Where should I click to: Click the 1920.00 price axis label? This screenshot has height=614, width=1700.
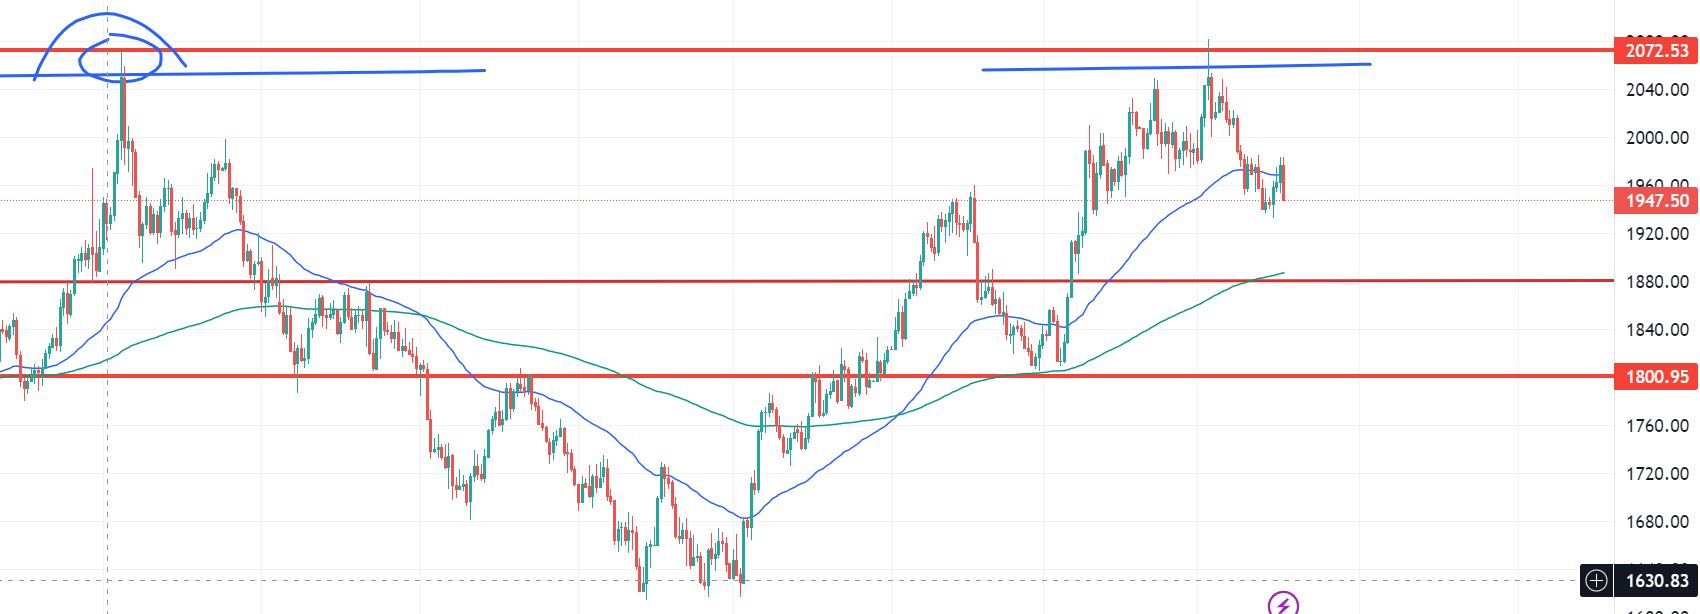tap(1657, 234)
